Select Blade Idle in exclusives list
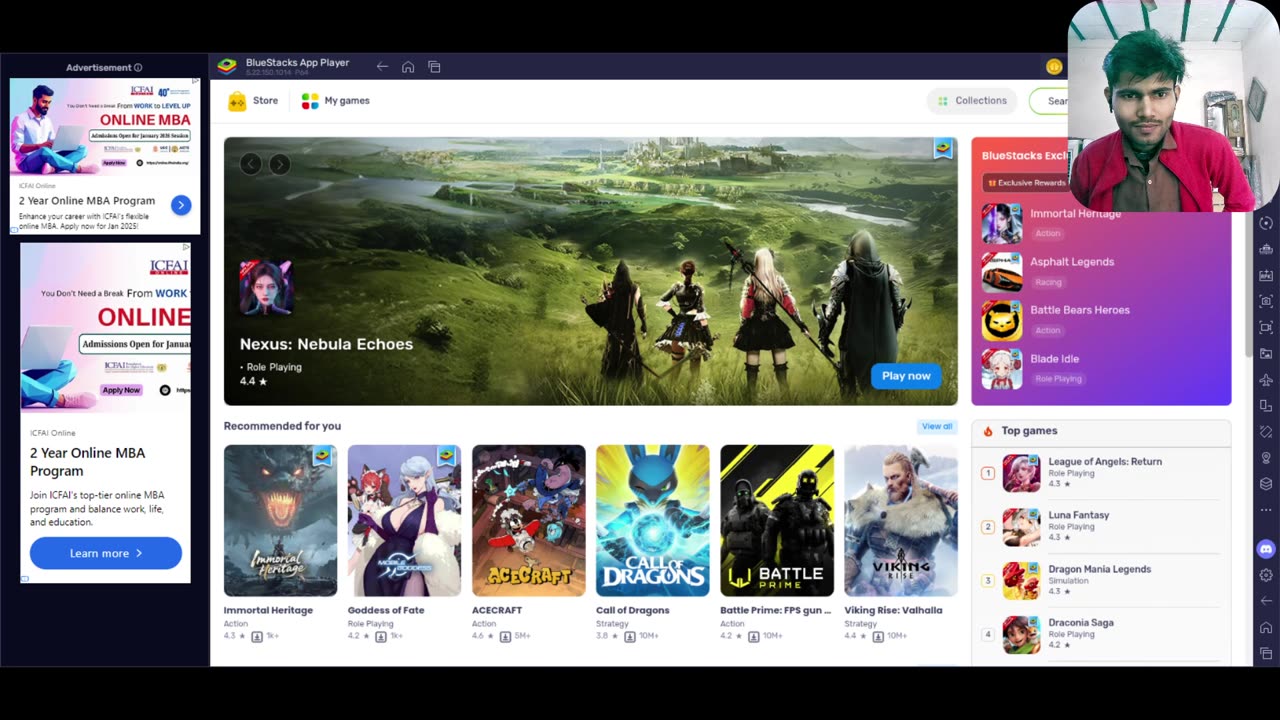This screenshot has height=720, width=1280. click(1100, 368)
